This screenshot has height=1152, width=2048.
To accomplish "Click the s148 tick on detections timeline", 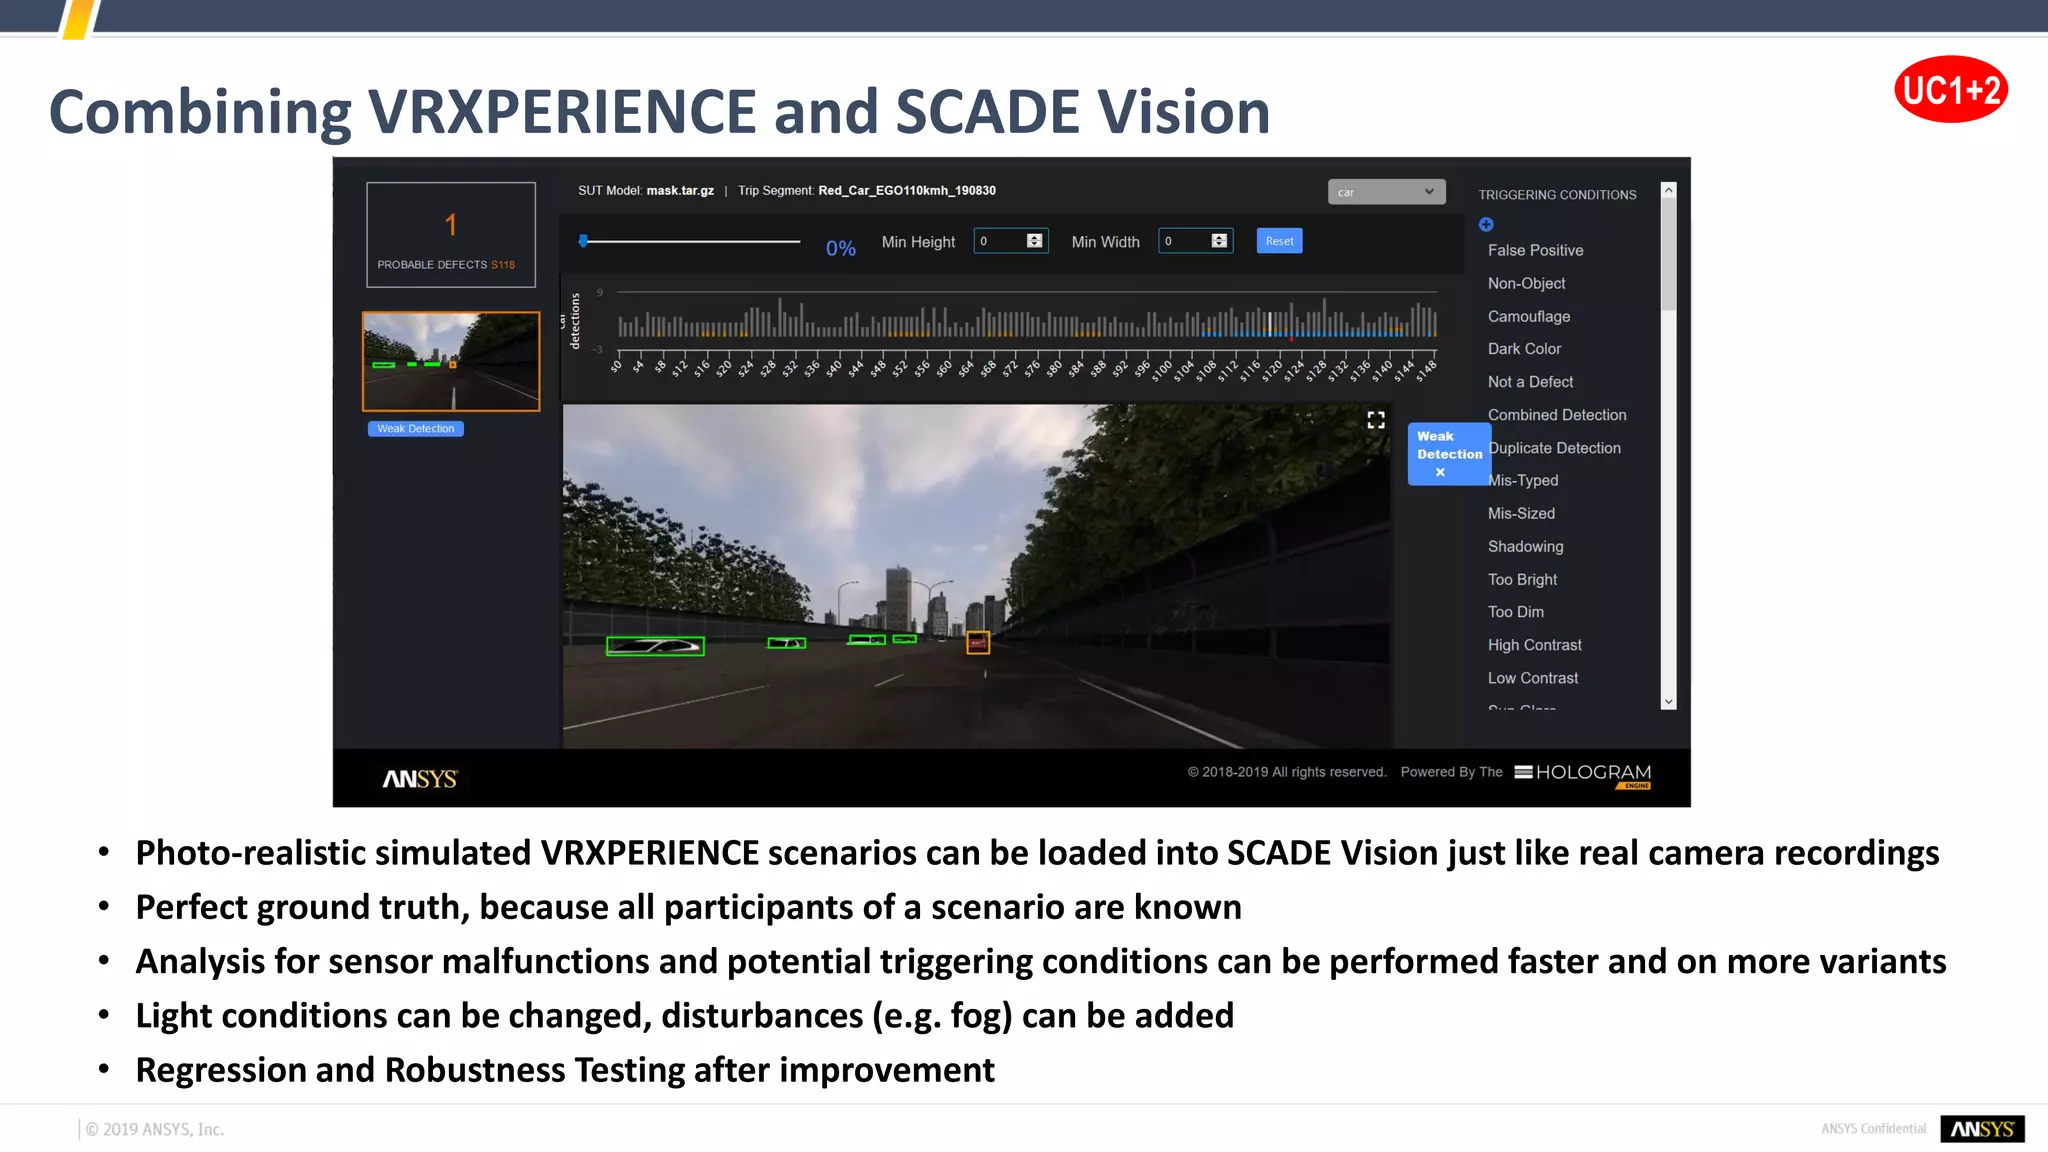I will (x=1427, y=369).
